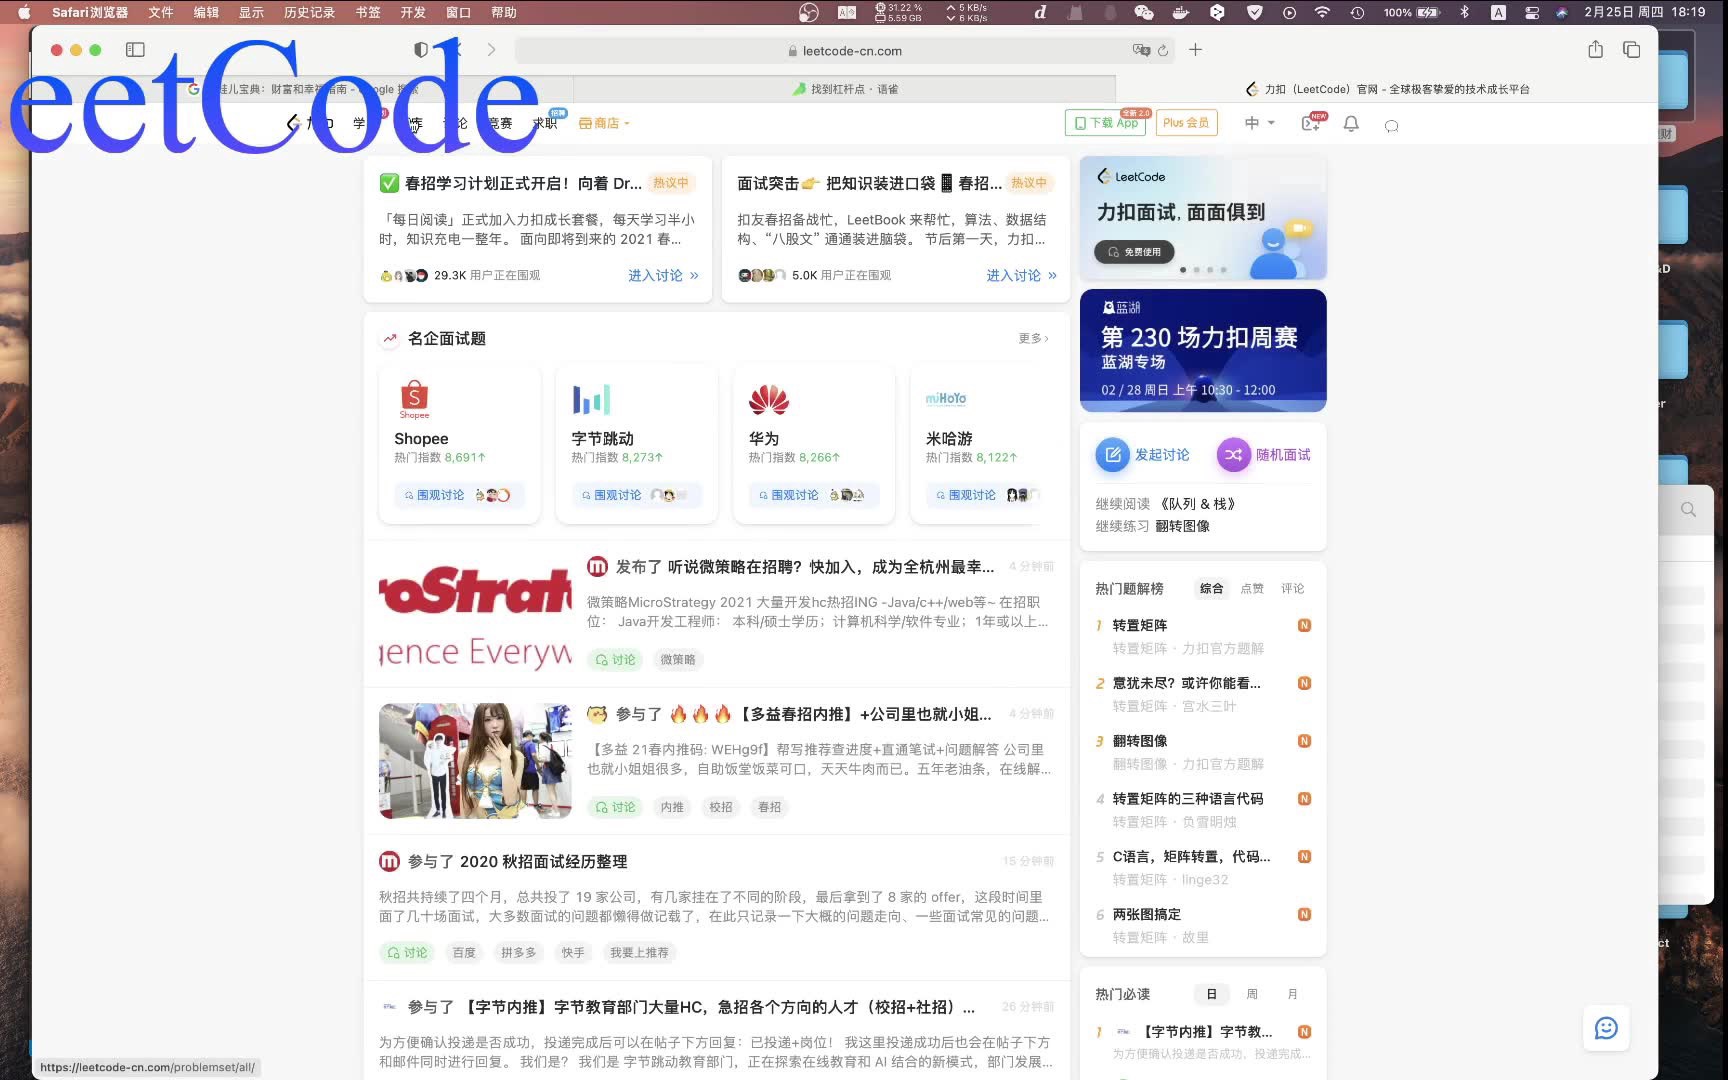This screenshot has width=1728, height=1080.
Task: Continue practicing 翻转图像
Action: click(1182, 526)
